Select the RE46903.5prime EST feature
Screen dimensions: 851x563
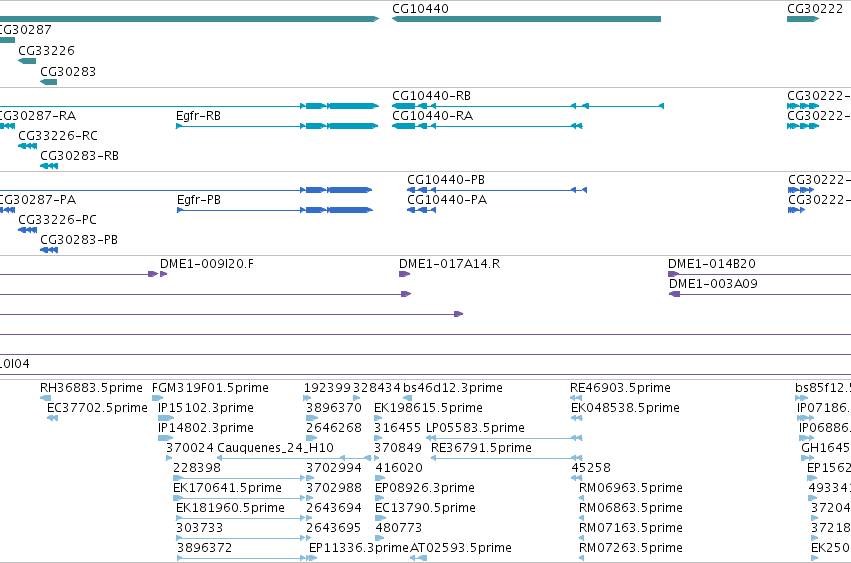(576, 398)
